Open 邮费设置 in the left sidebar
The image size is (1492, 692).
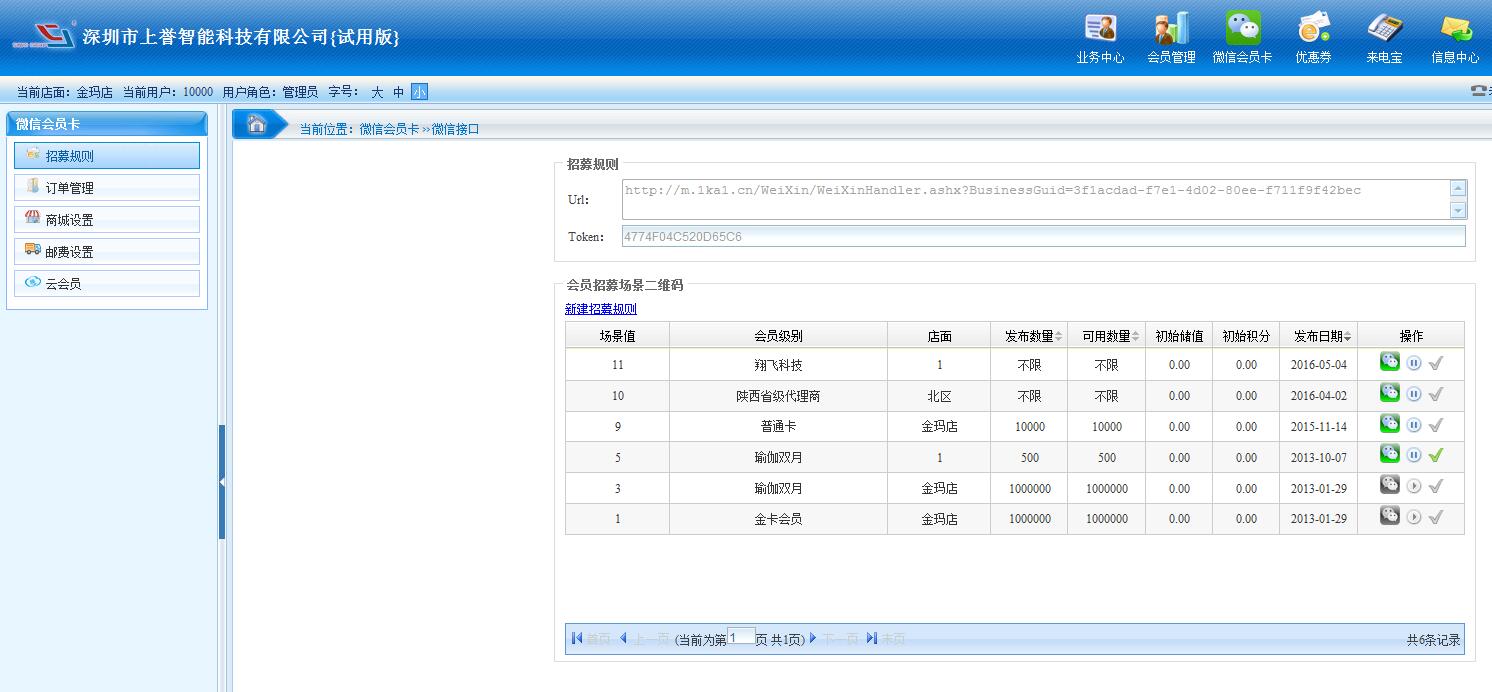[107, 252]
